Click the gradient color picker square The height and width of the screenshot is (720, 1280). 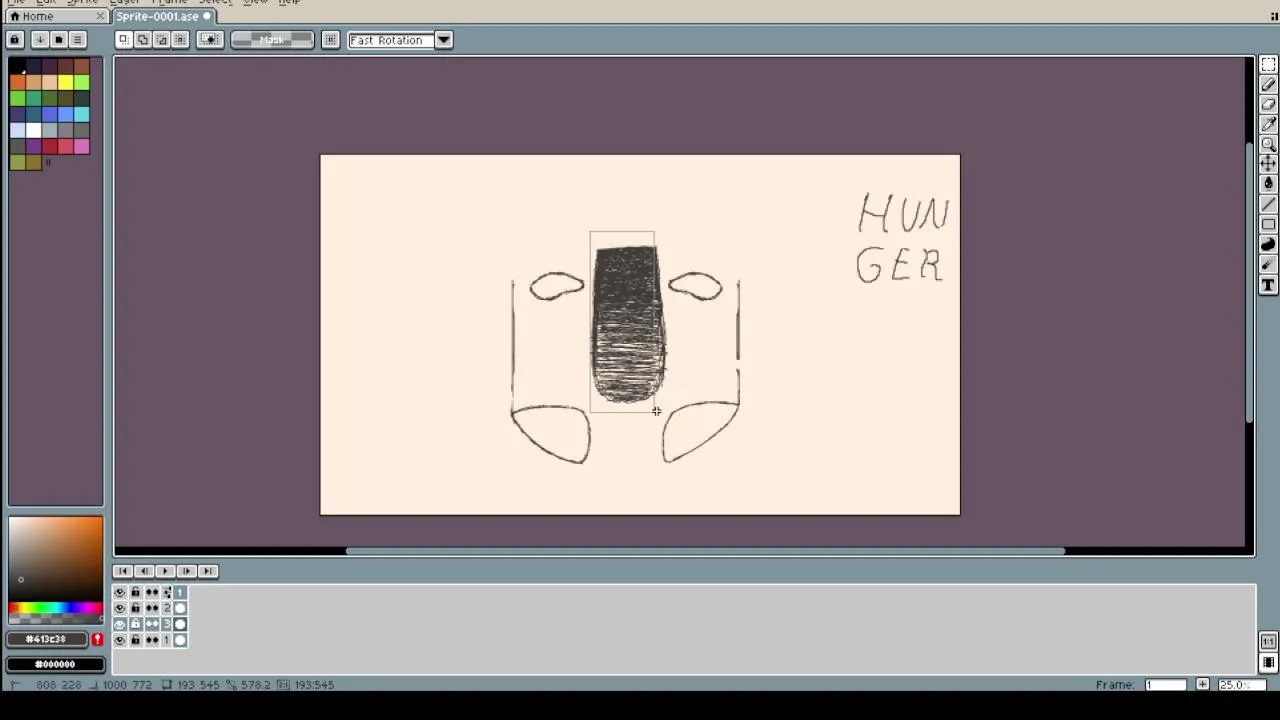click(55, 558)
